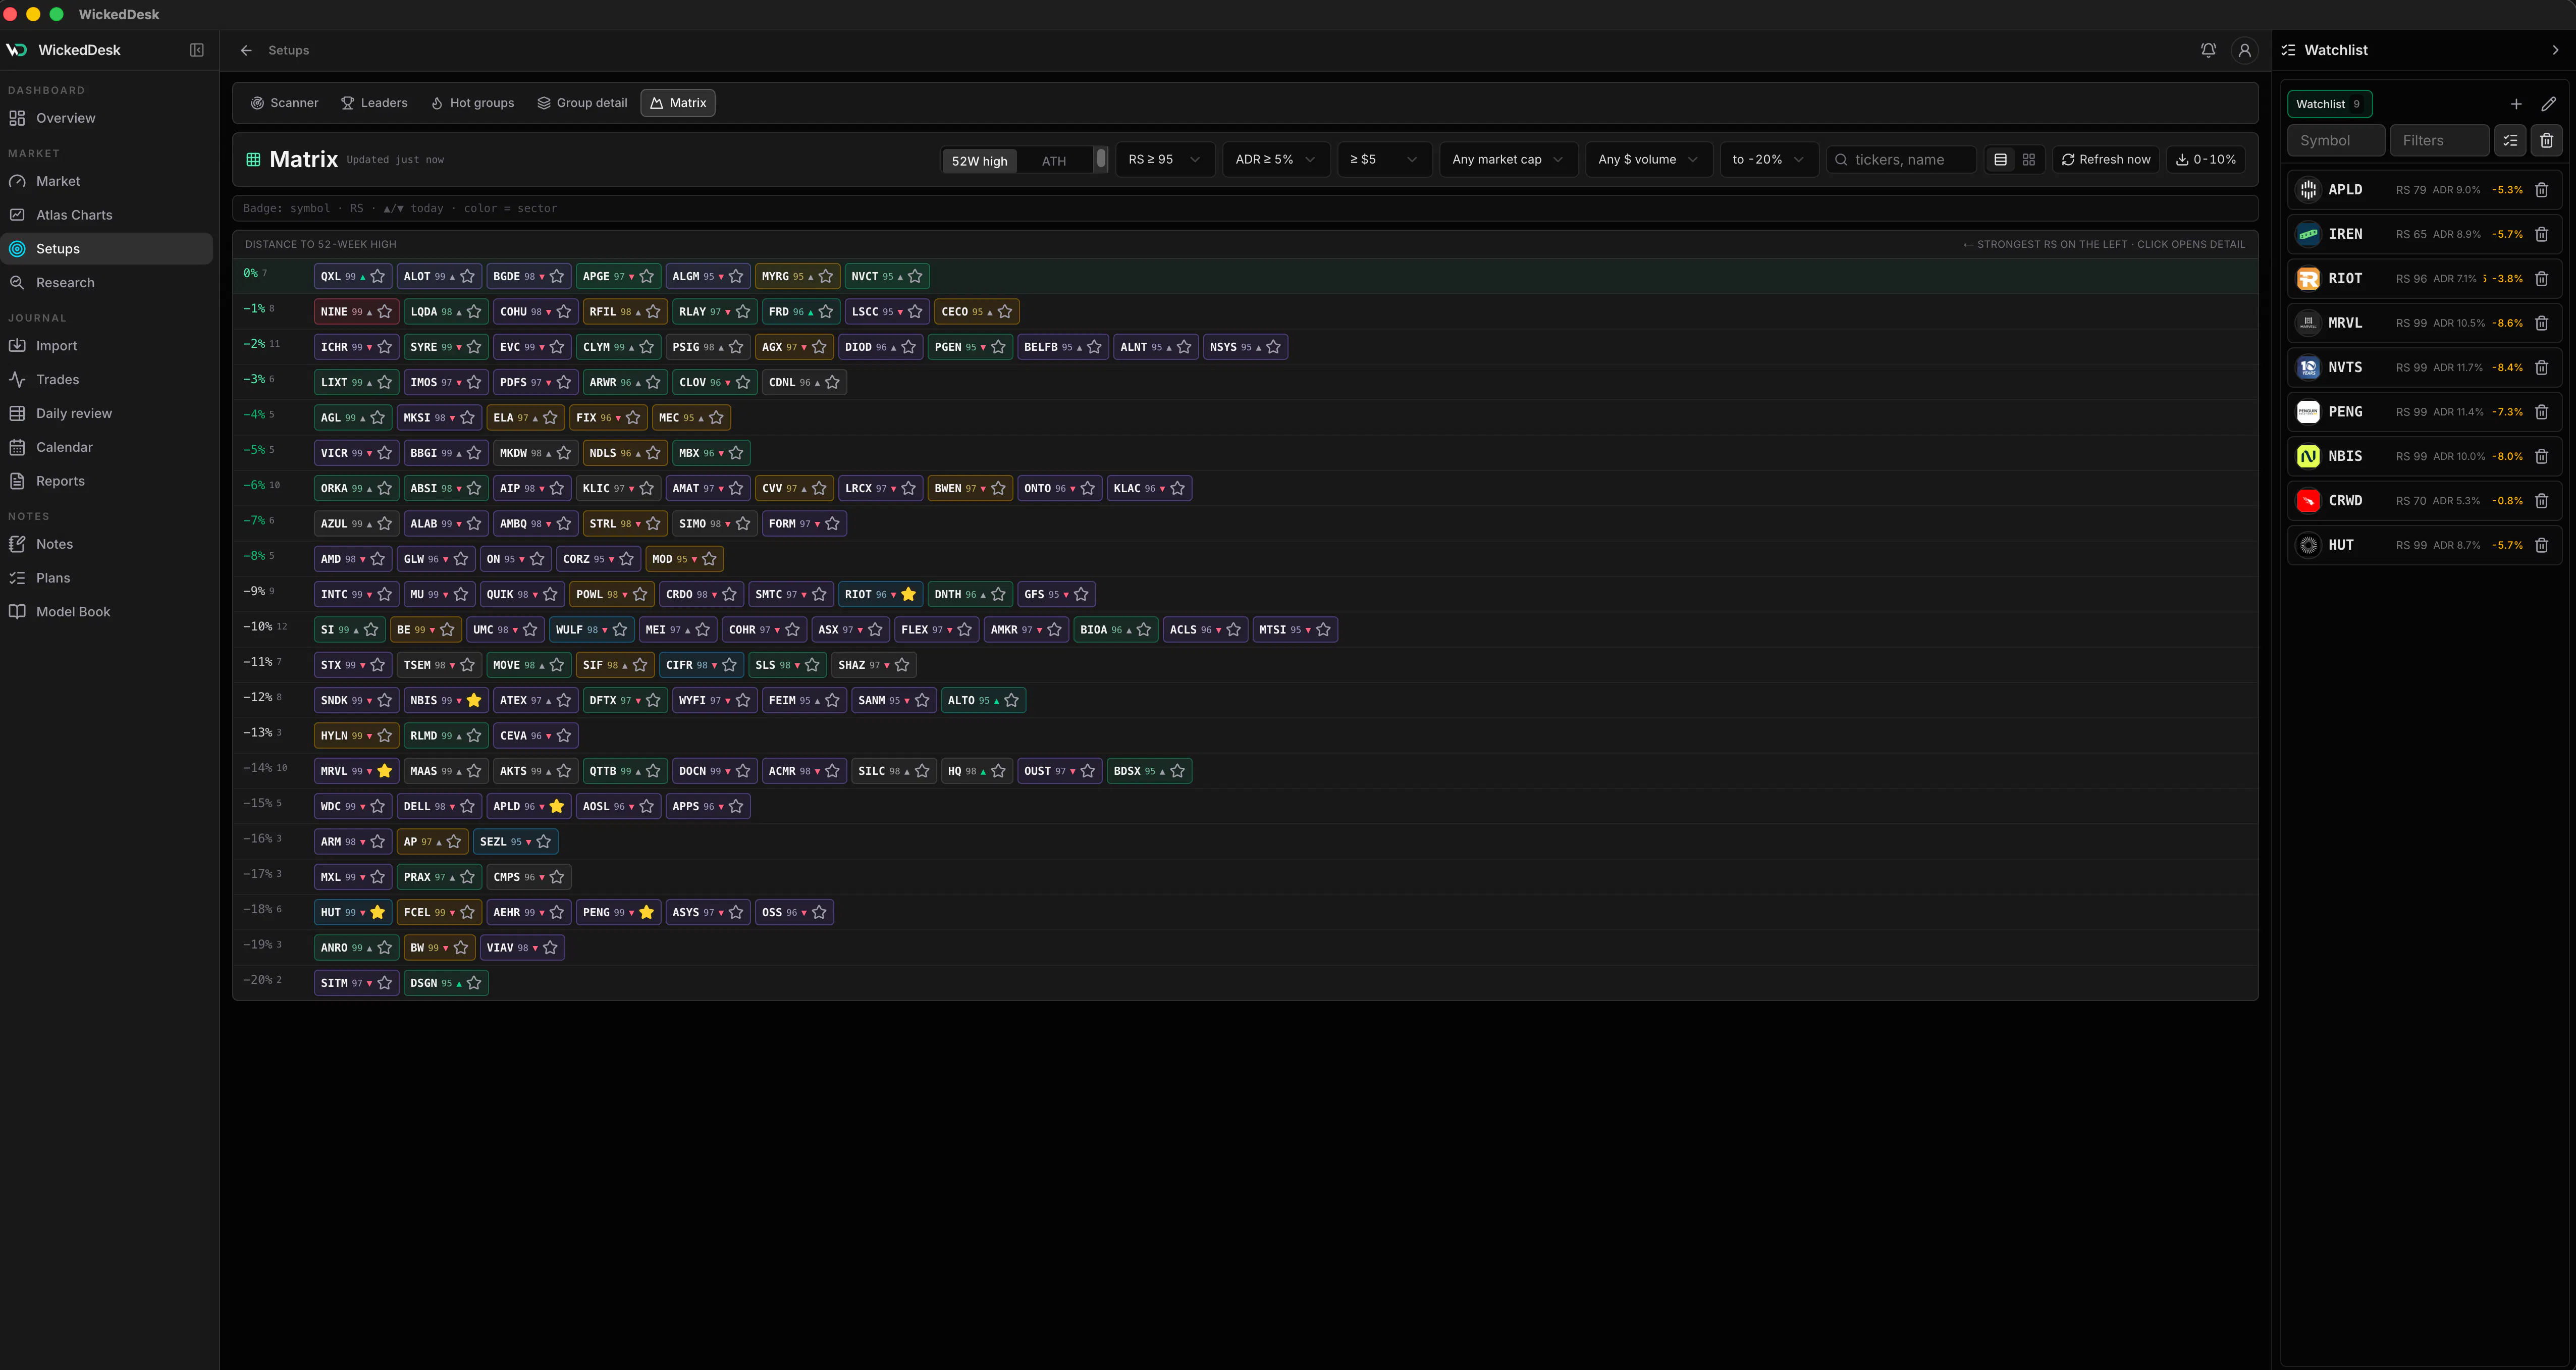Viewport: 2576px width, 1370px height.
Task: Edit the watchlist with the pencil icon
Action: point(2548,104)
